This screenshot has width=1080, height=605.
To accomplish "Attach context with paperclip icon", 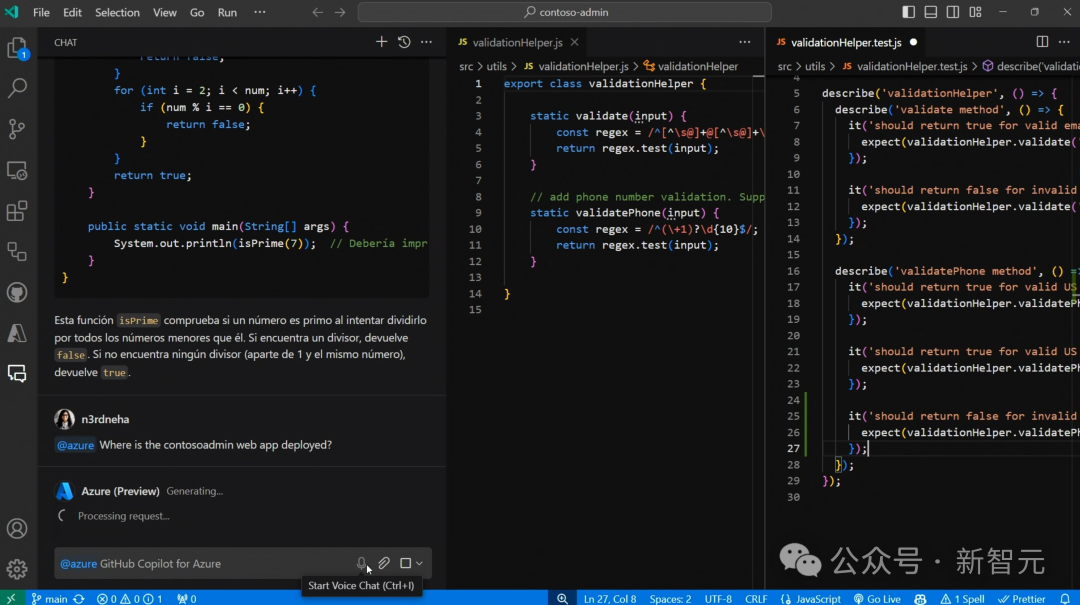I will [x=384, y=564].
